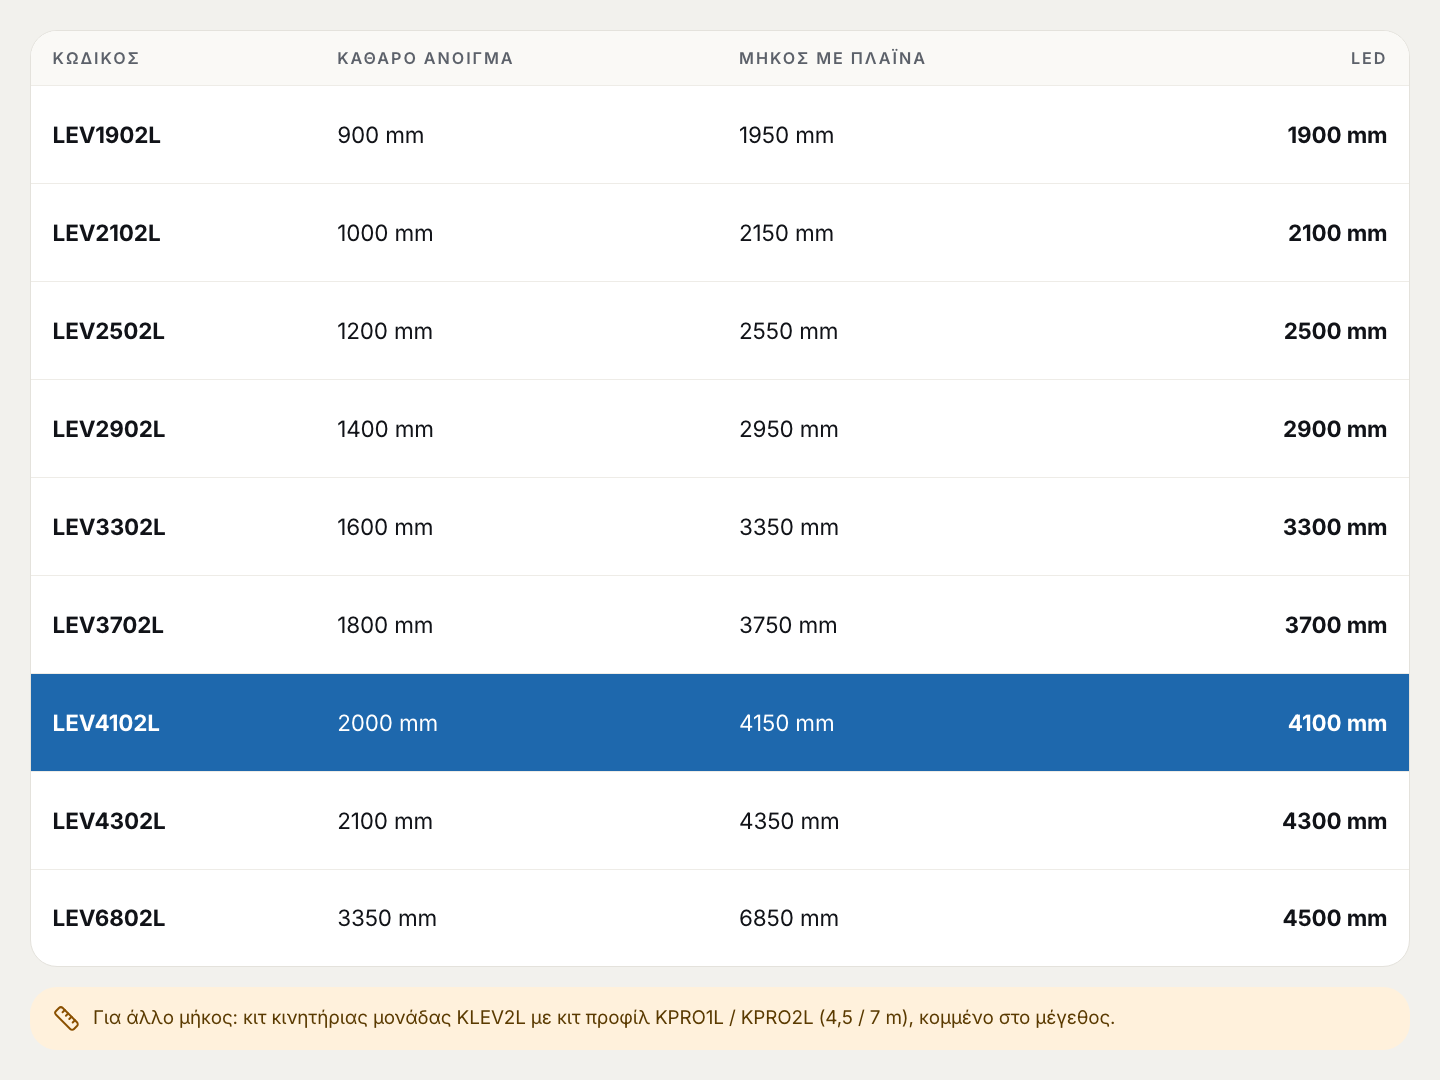The image size is (1440, 1080).
Task: Select the LEV6802L row code
Action: 109,918
